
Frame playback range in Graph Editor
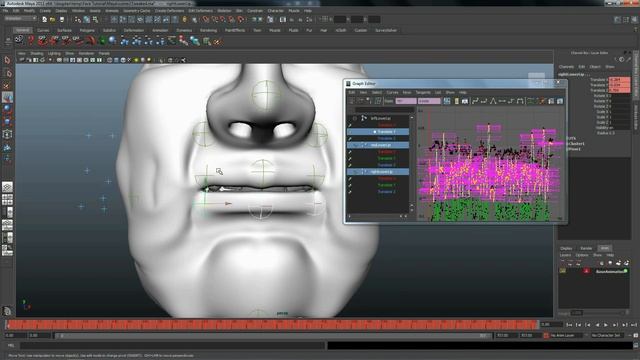tap(456, 101)
